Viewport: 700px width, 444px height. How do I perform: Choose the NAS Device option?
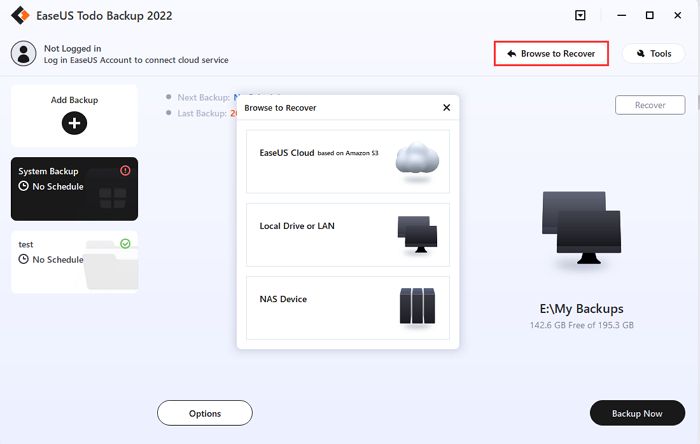point(348,307)
